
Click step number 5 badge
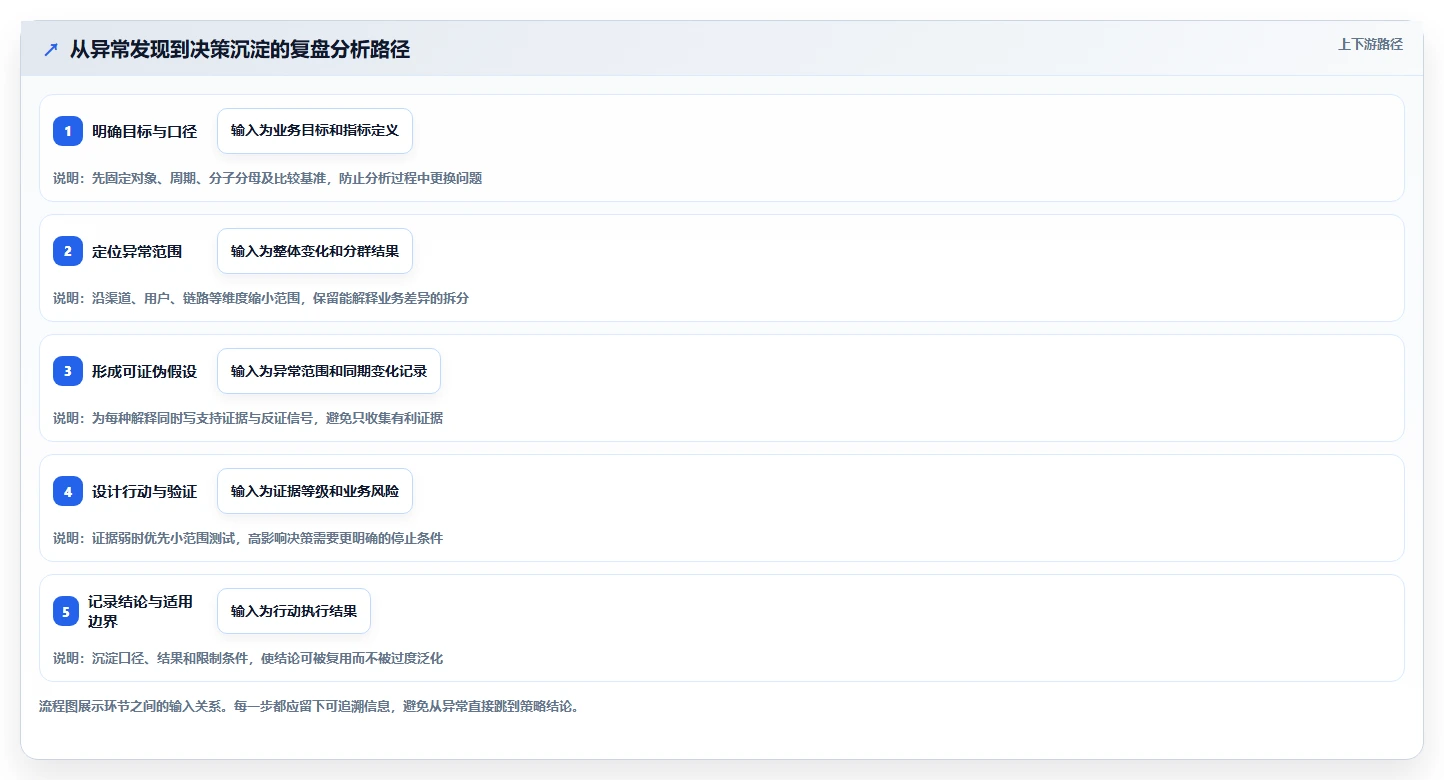[66, 611]
